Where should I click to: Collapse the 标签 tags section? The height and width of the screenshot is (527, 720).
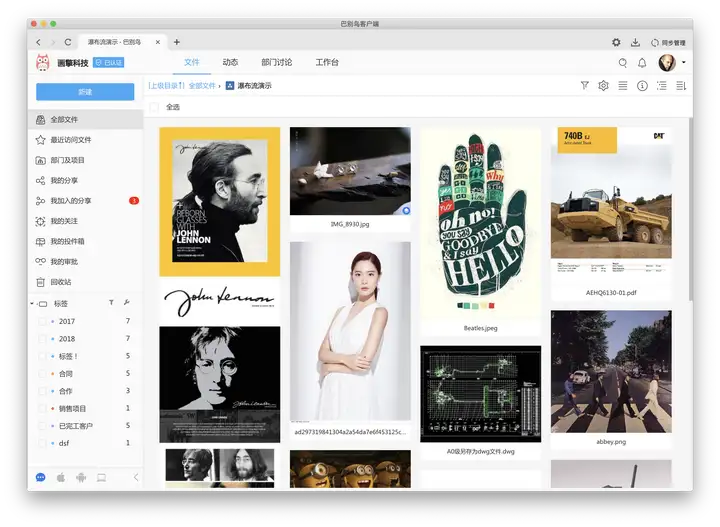(32, 303)
